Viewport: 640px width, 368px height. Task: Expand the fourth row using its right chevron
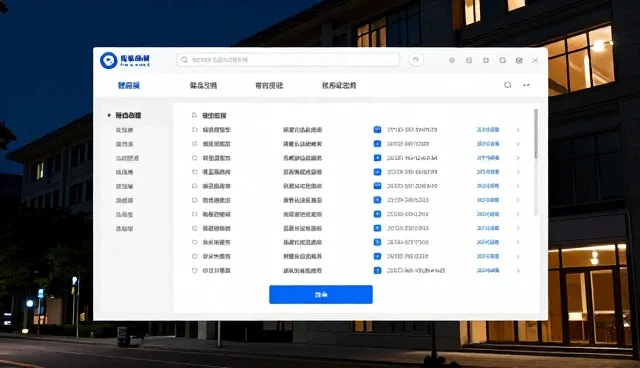pyautogui.click(x=518, y=172)
